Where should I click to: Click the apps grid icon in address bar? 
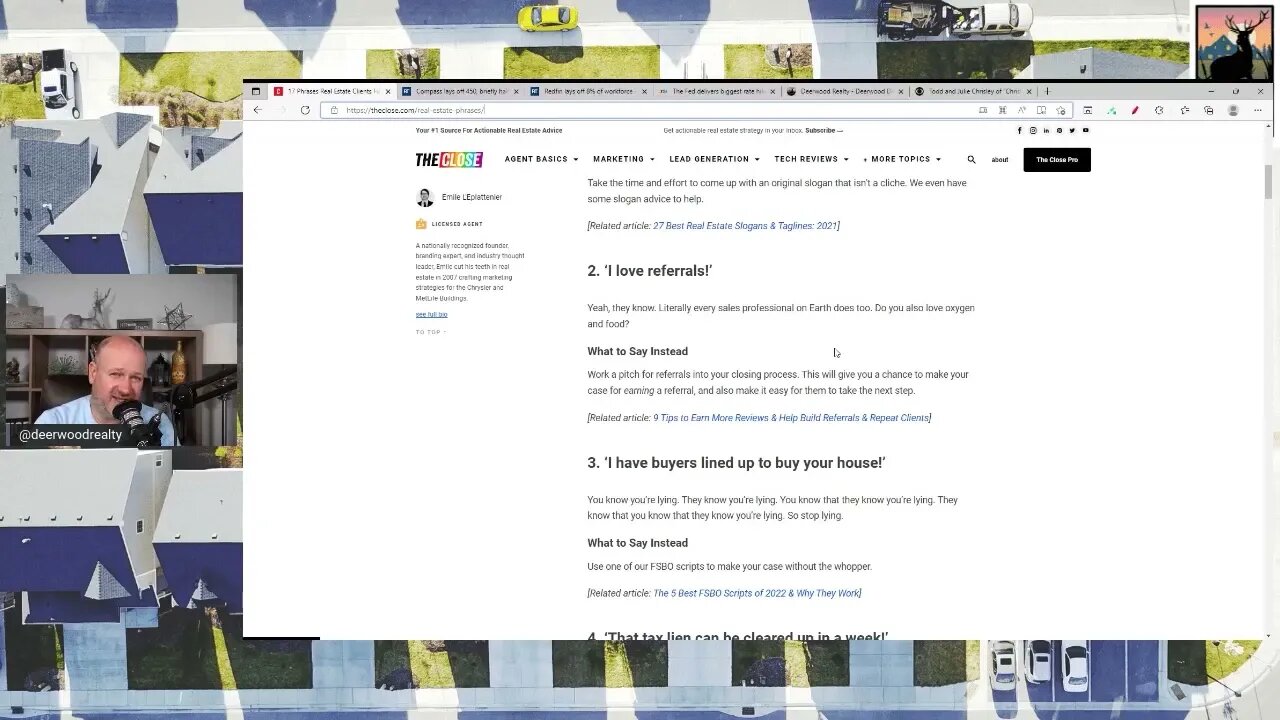(1002, 110)
